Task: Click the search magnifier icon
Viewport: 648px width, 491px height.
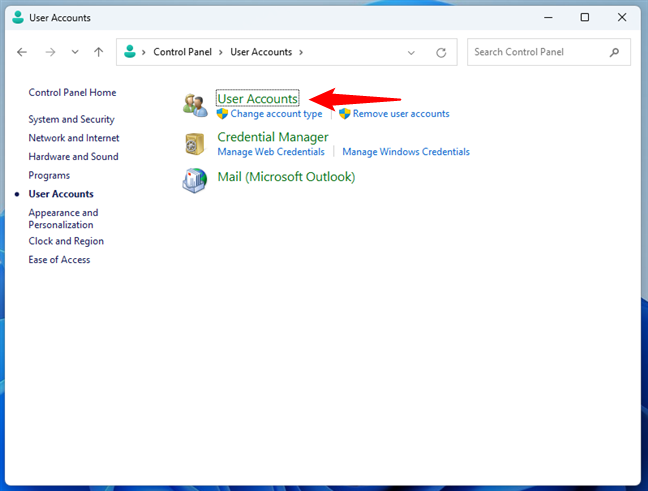Action: pyautogui.click(x=615, y=52)
